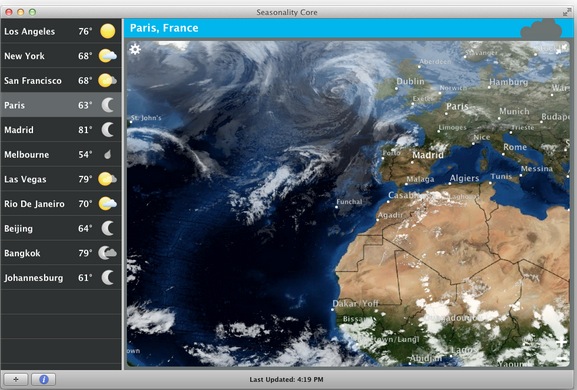Image resolution: width=577 pixels, height=390 pixels.
Task: Open Bangkok weather entry
Action: coord(61,253)
